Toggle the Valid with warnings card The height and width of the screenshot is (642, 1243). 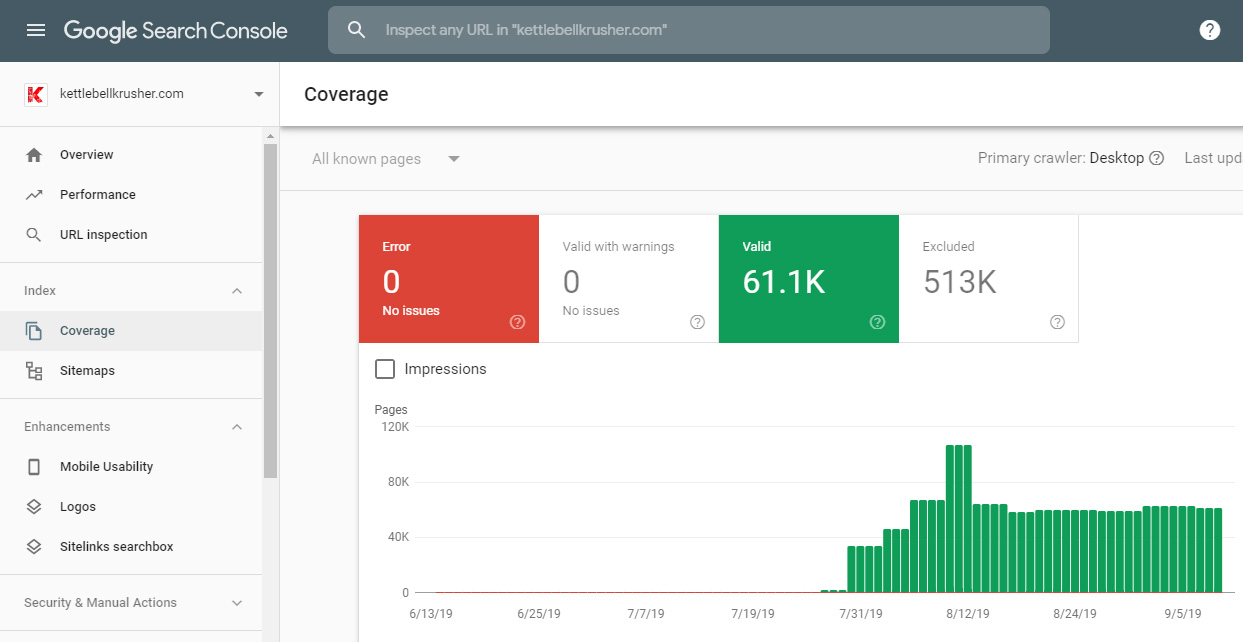(629, 279)
